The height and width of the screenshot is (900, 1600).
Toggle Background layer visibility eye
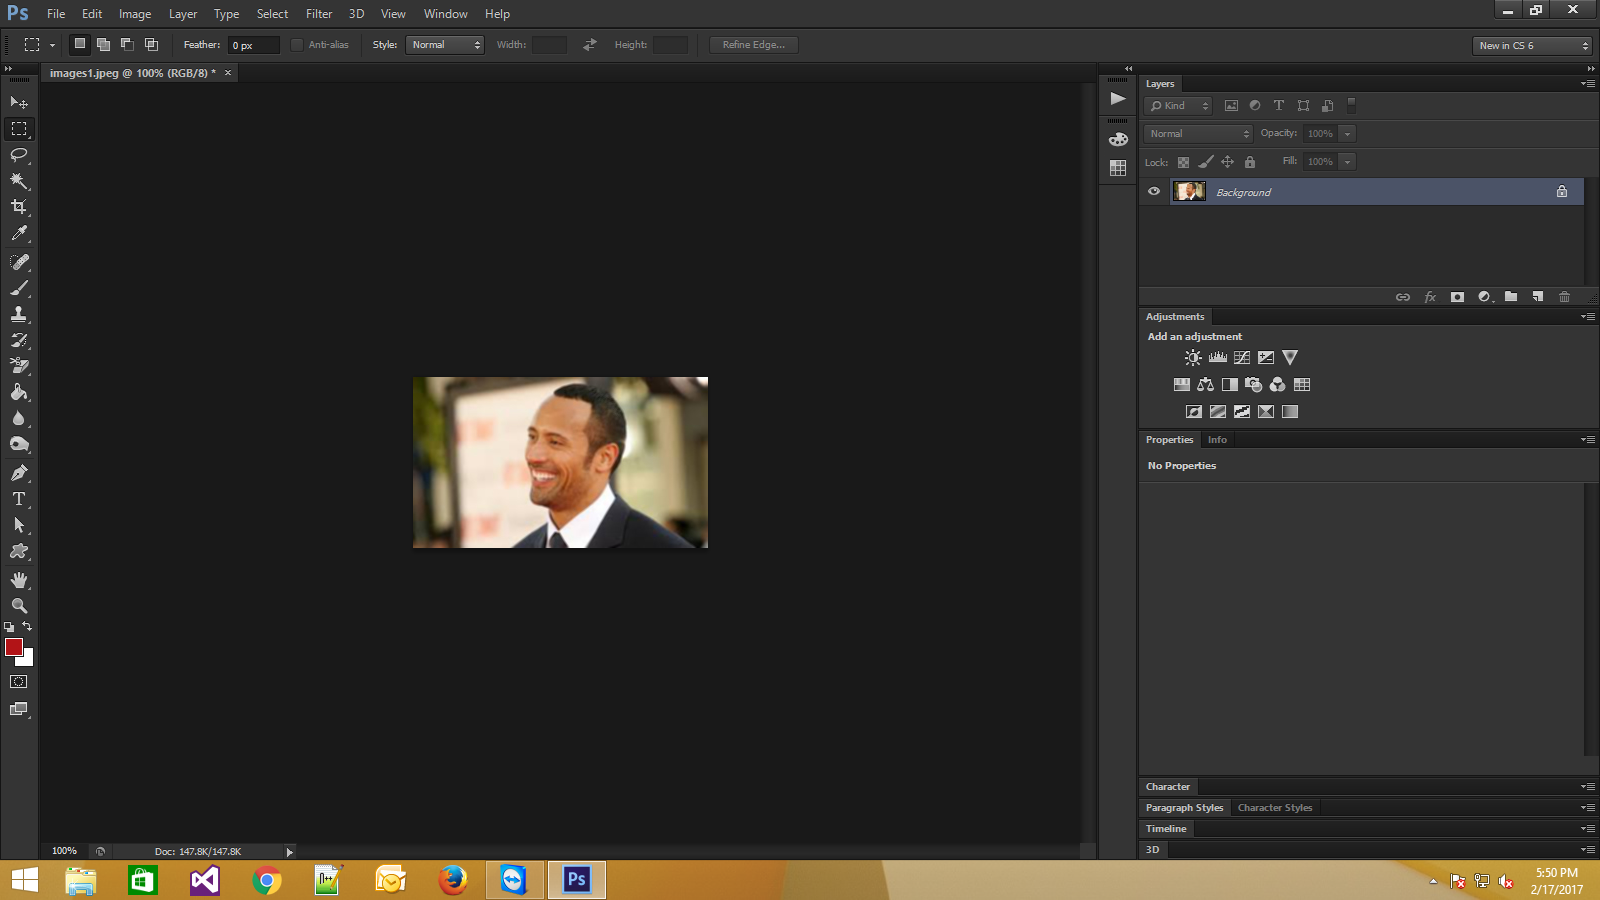point(1154,191)
